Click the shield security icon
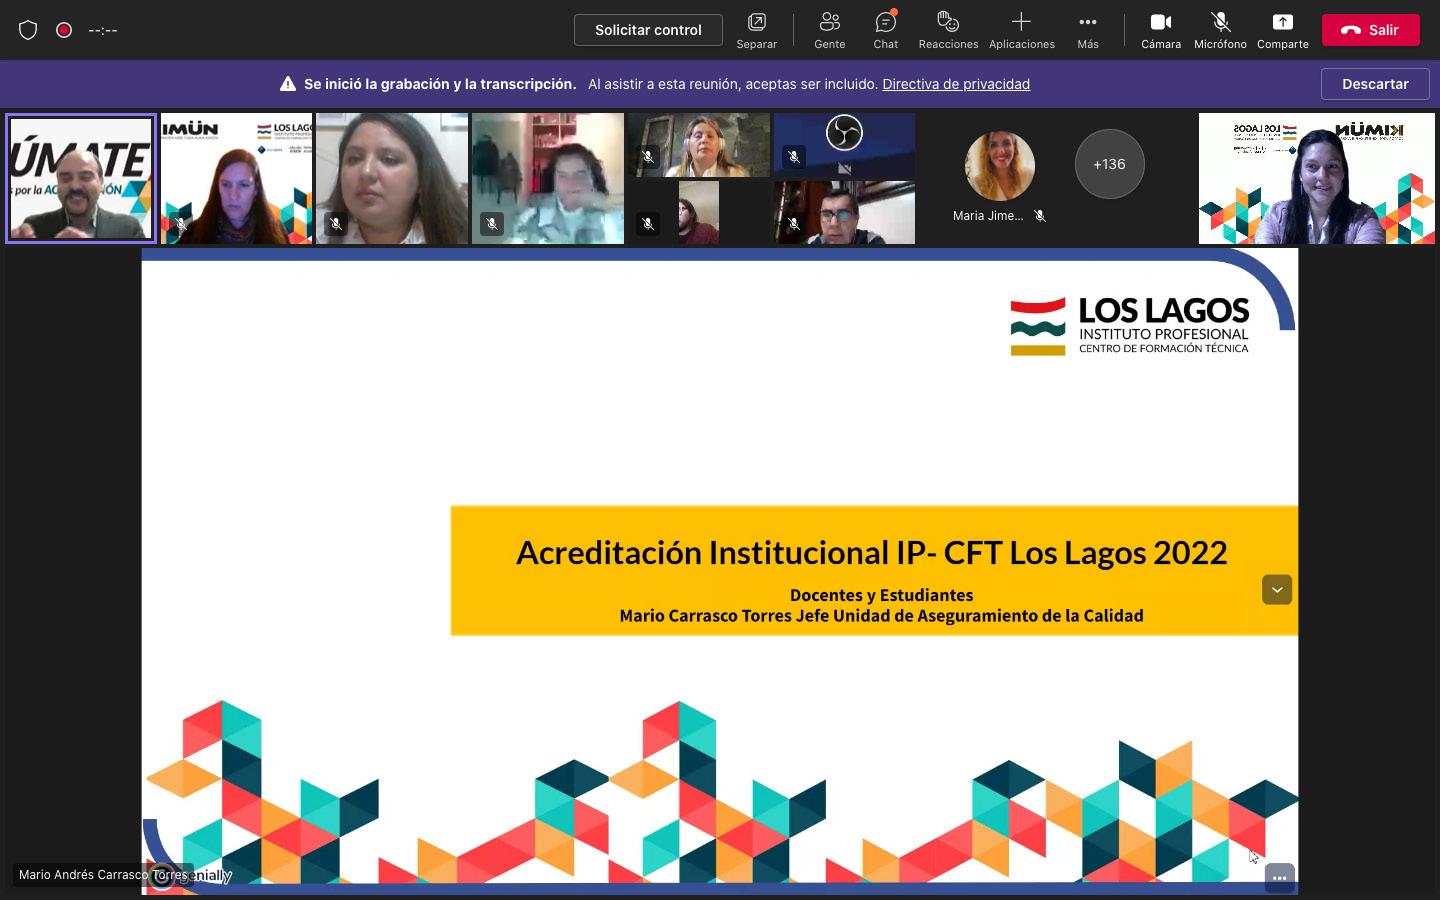 (28, 30)
